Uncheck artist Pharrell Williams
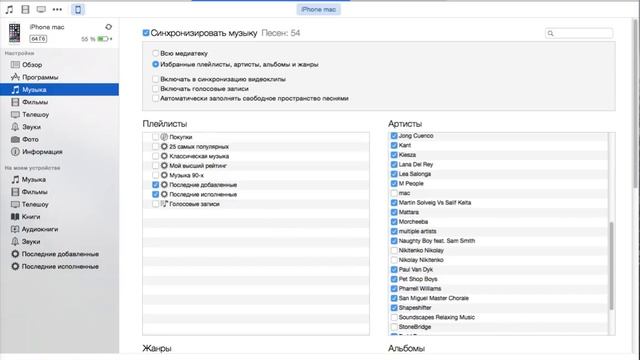This screenshot has width=640, height=360. coord(394,289)
